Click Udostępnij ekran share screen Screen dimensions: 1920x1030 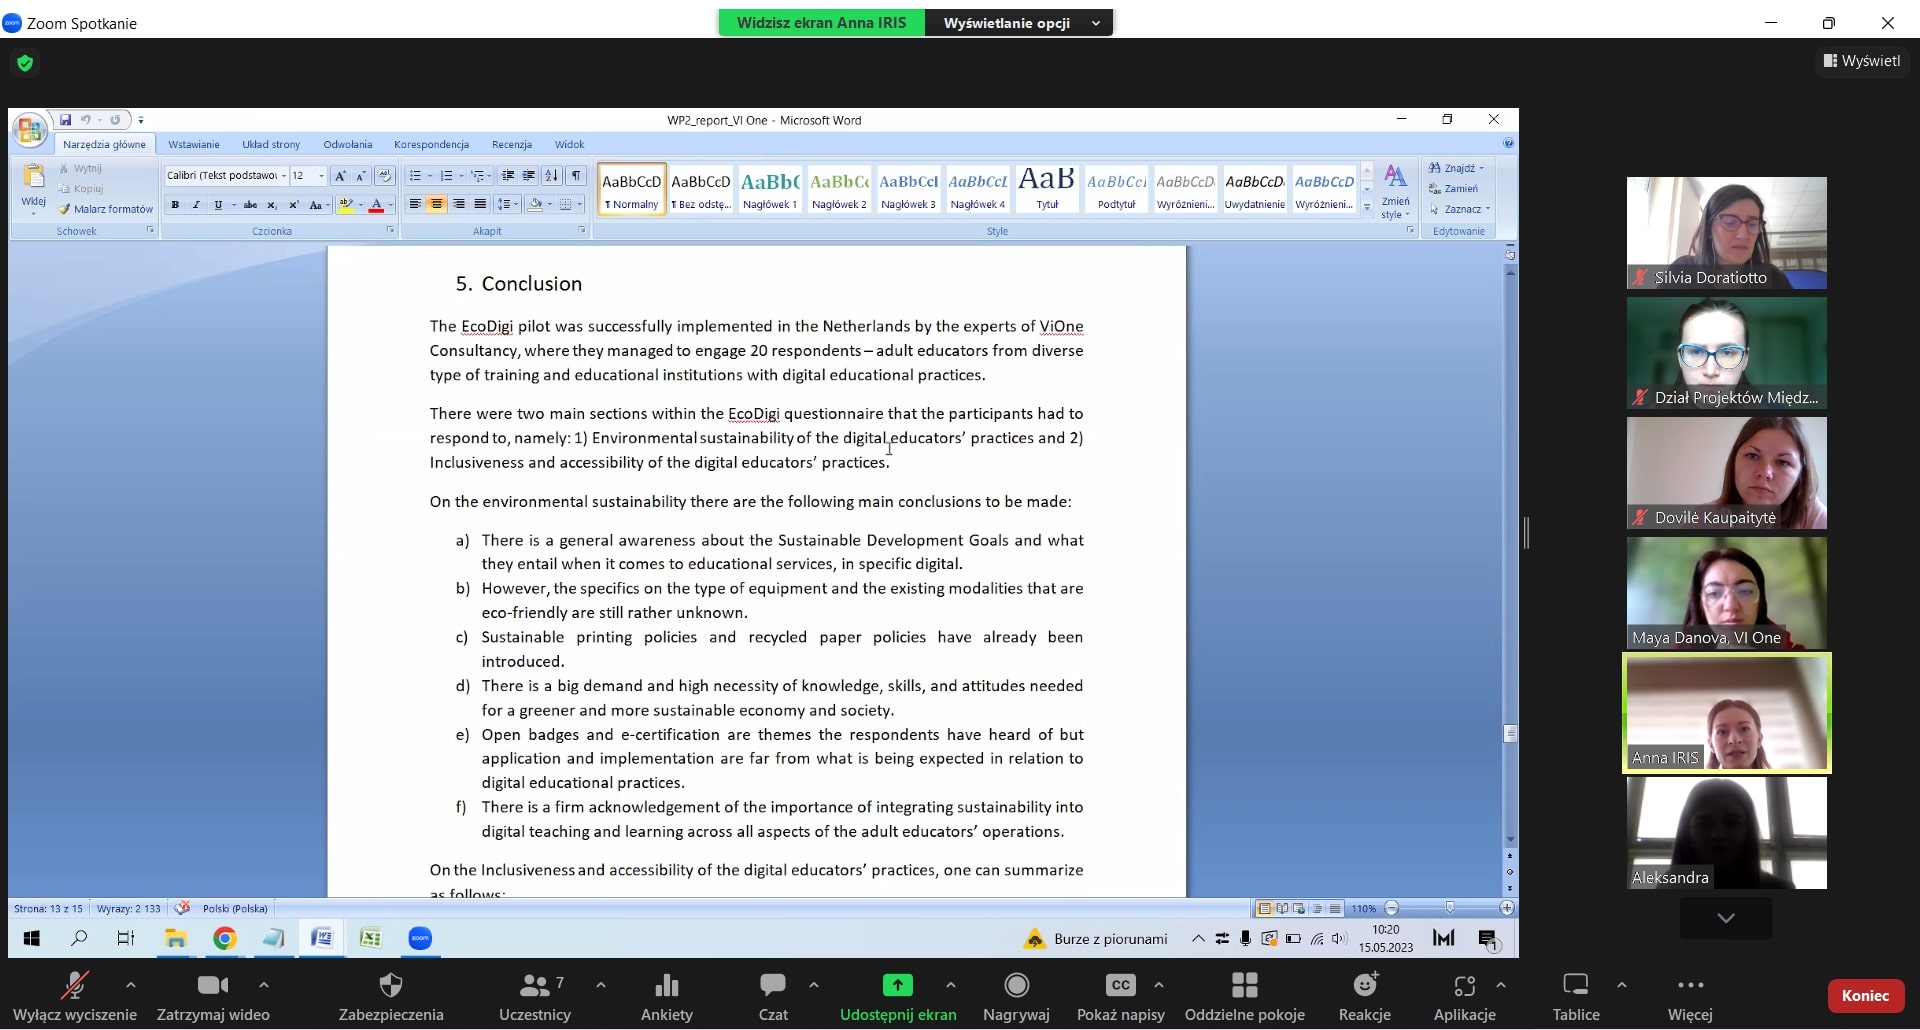pyautogui.click(x=898, y=996)
